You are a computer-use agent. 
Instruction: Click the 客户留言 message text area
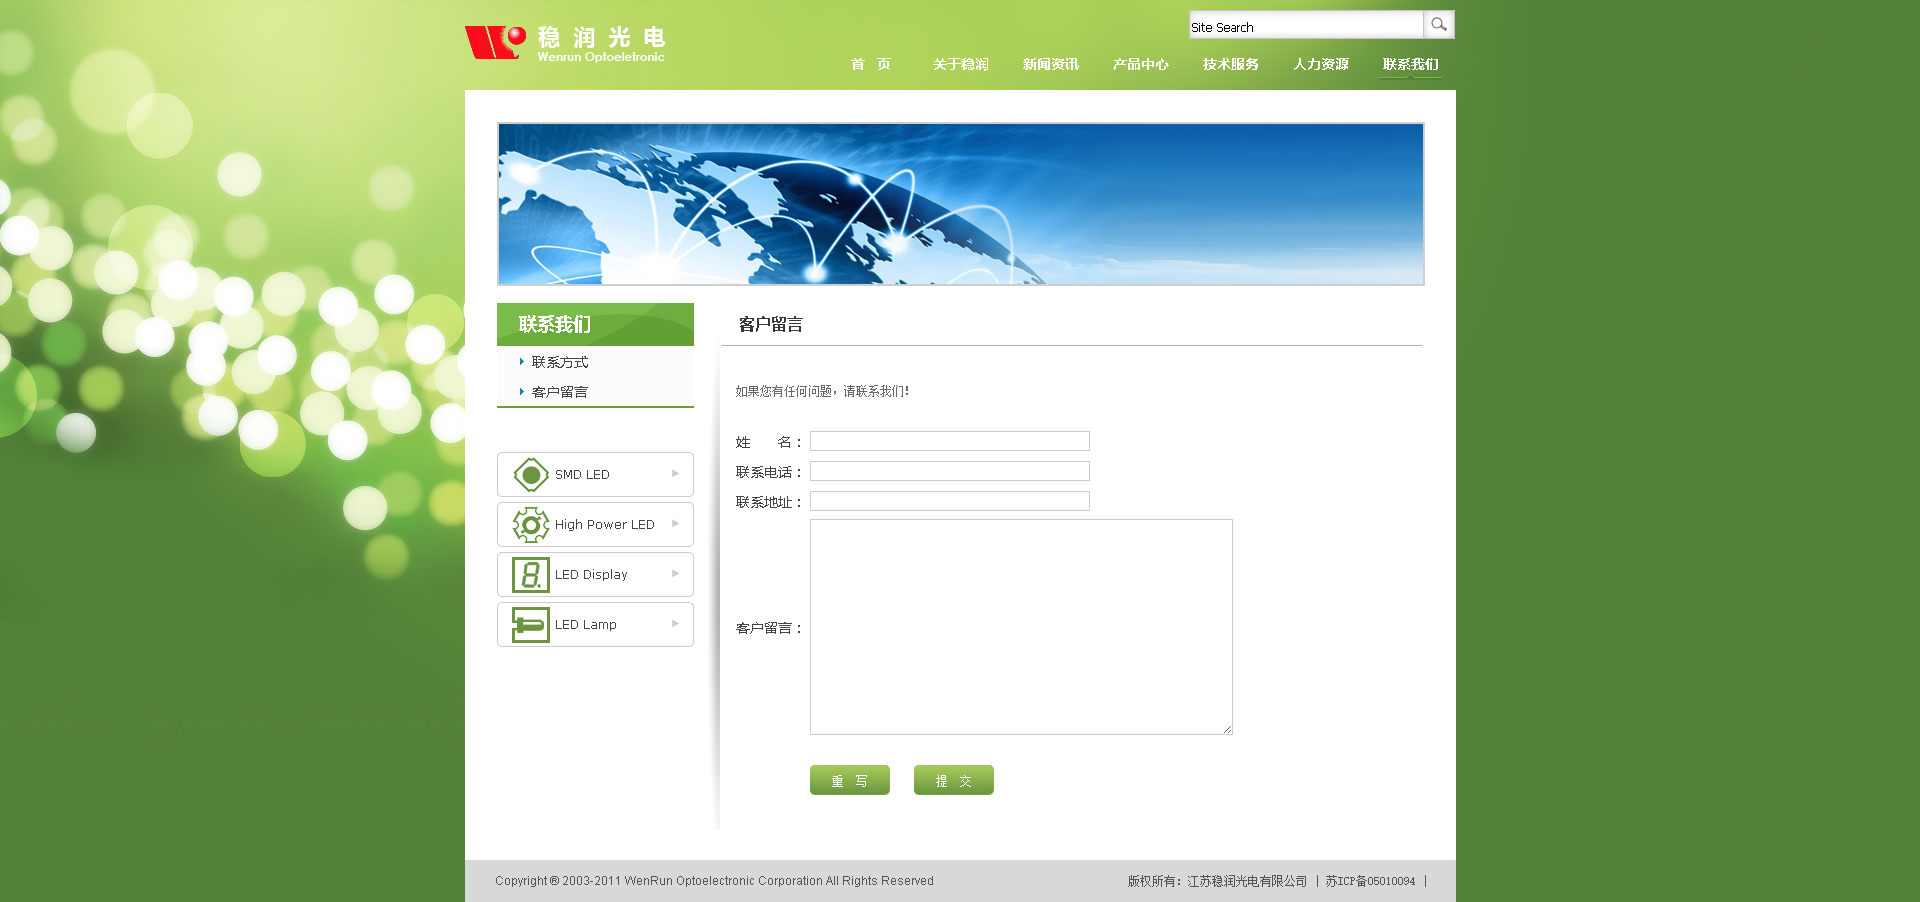point(1020,627)
